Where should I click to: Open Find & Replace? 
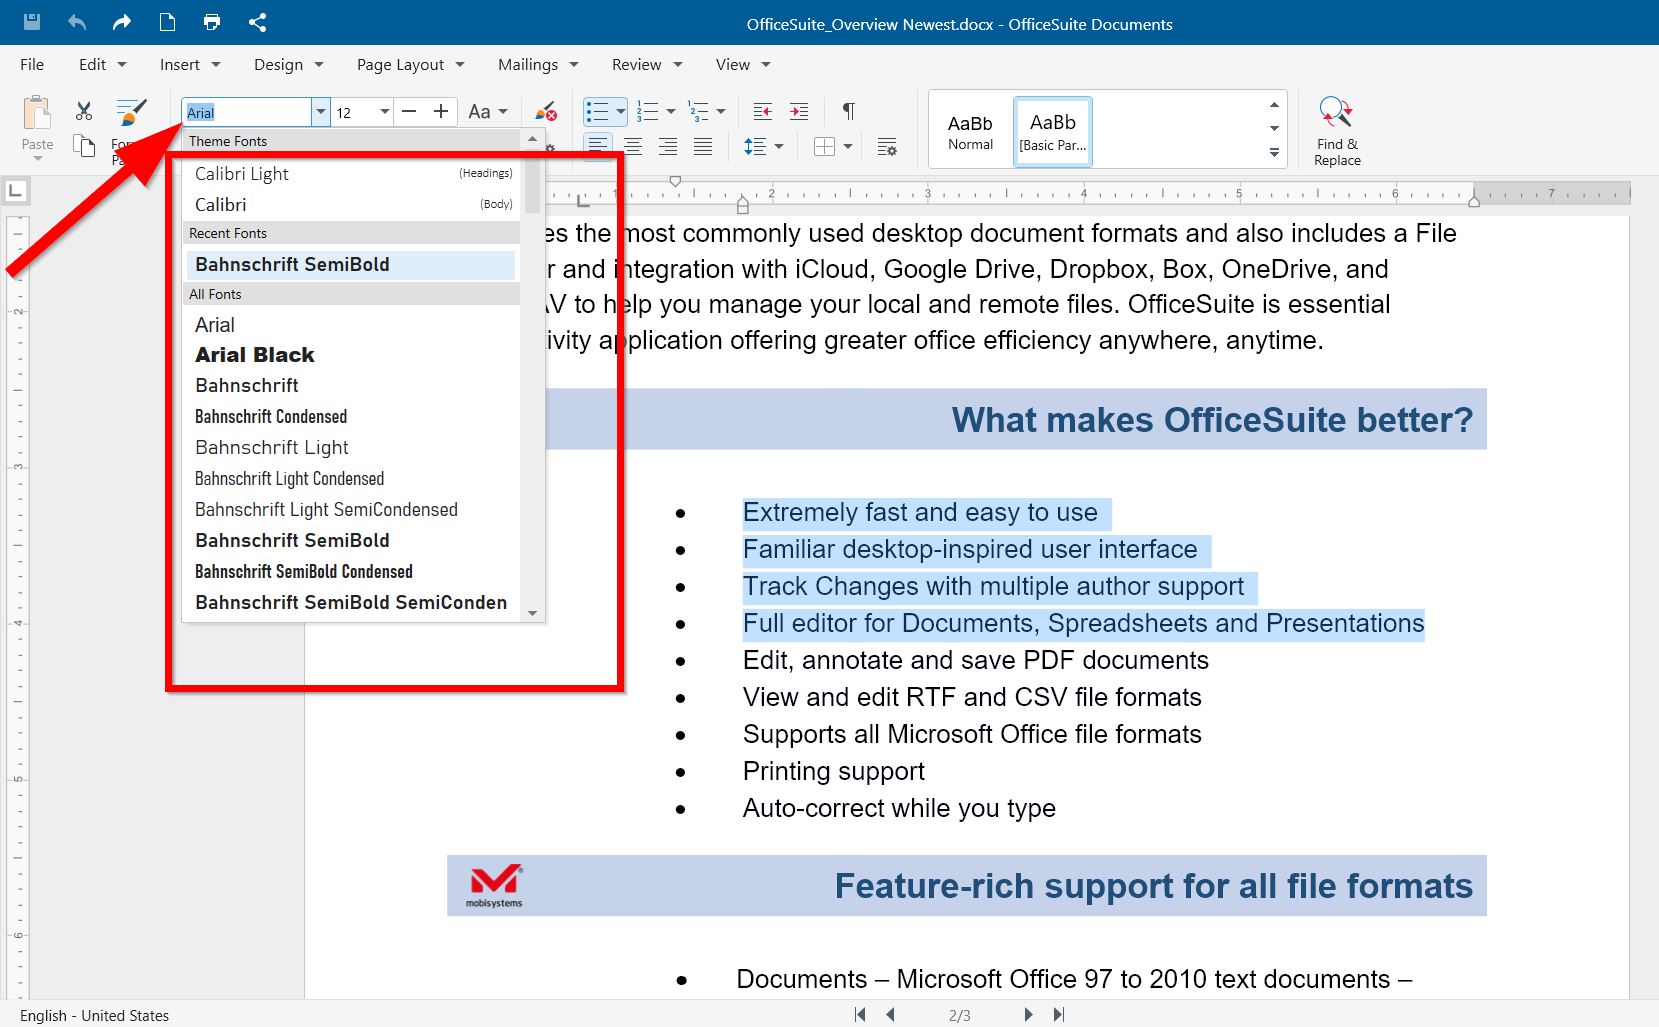[x=1337, y=131]
